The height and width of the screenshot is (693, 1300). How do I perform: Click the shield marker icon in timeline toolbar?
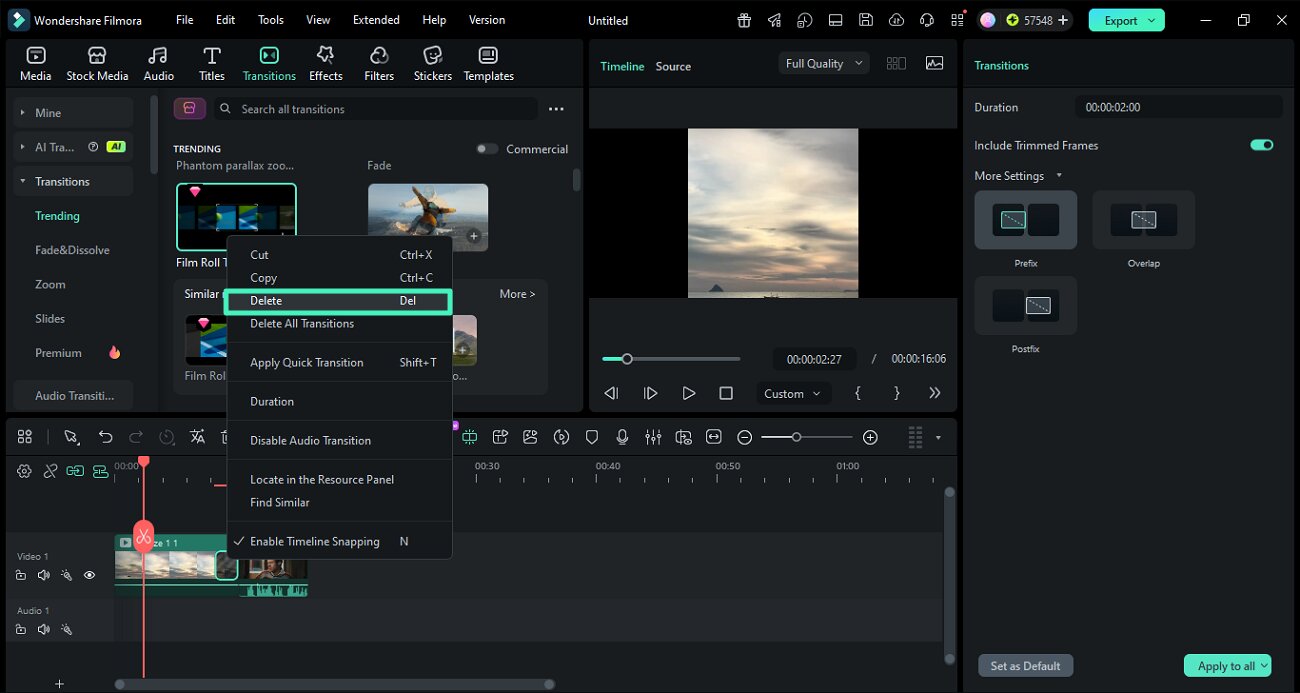point(592,437)
